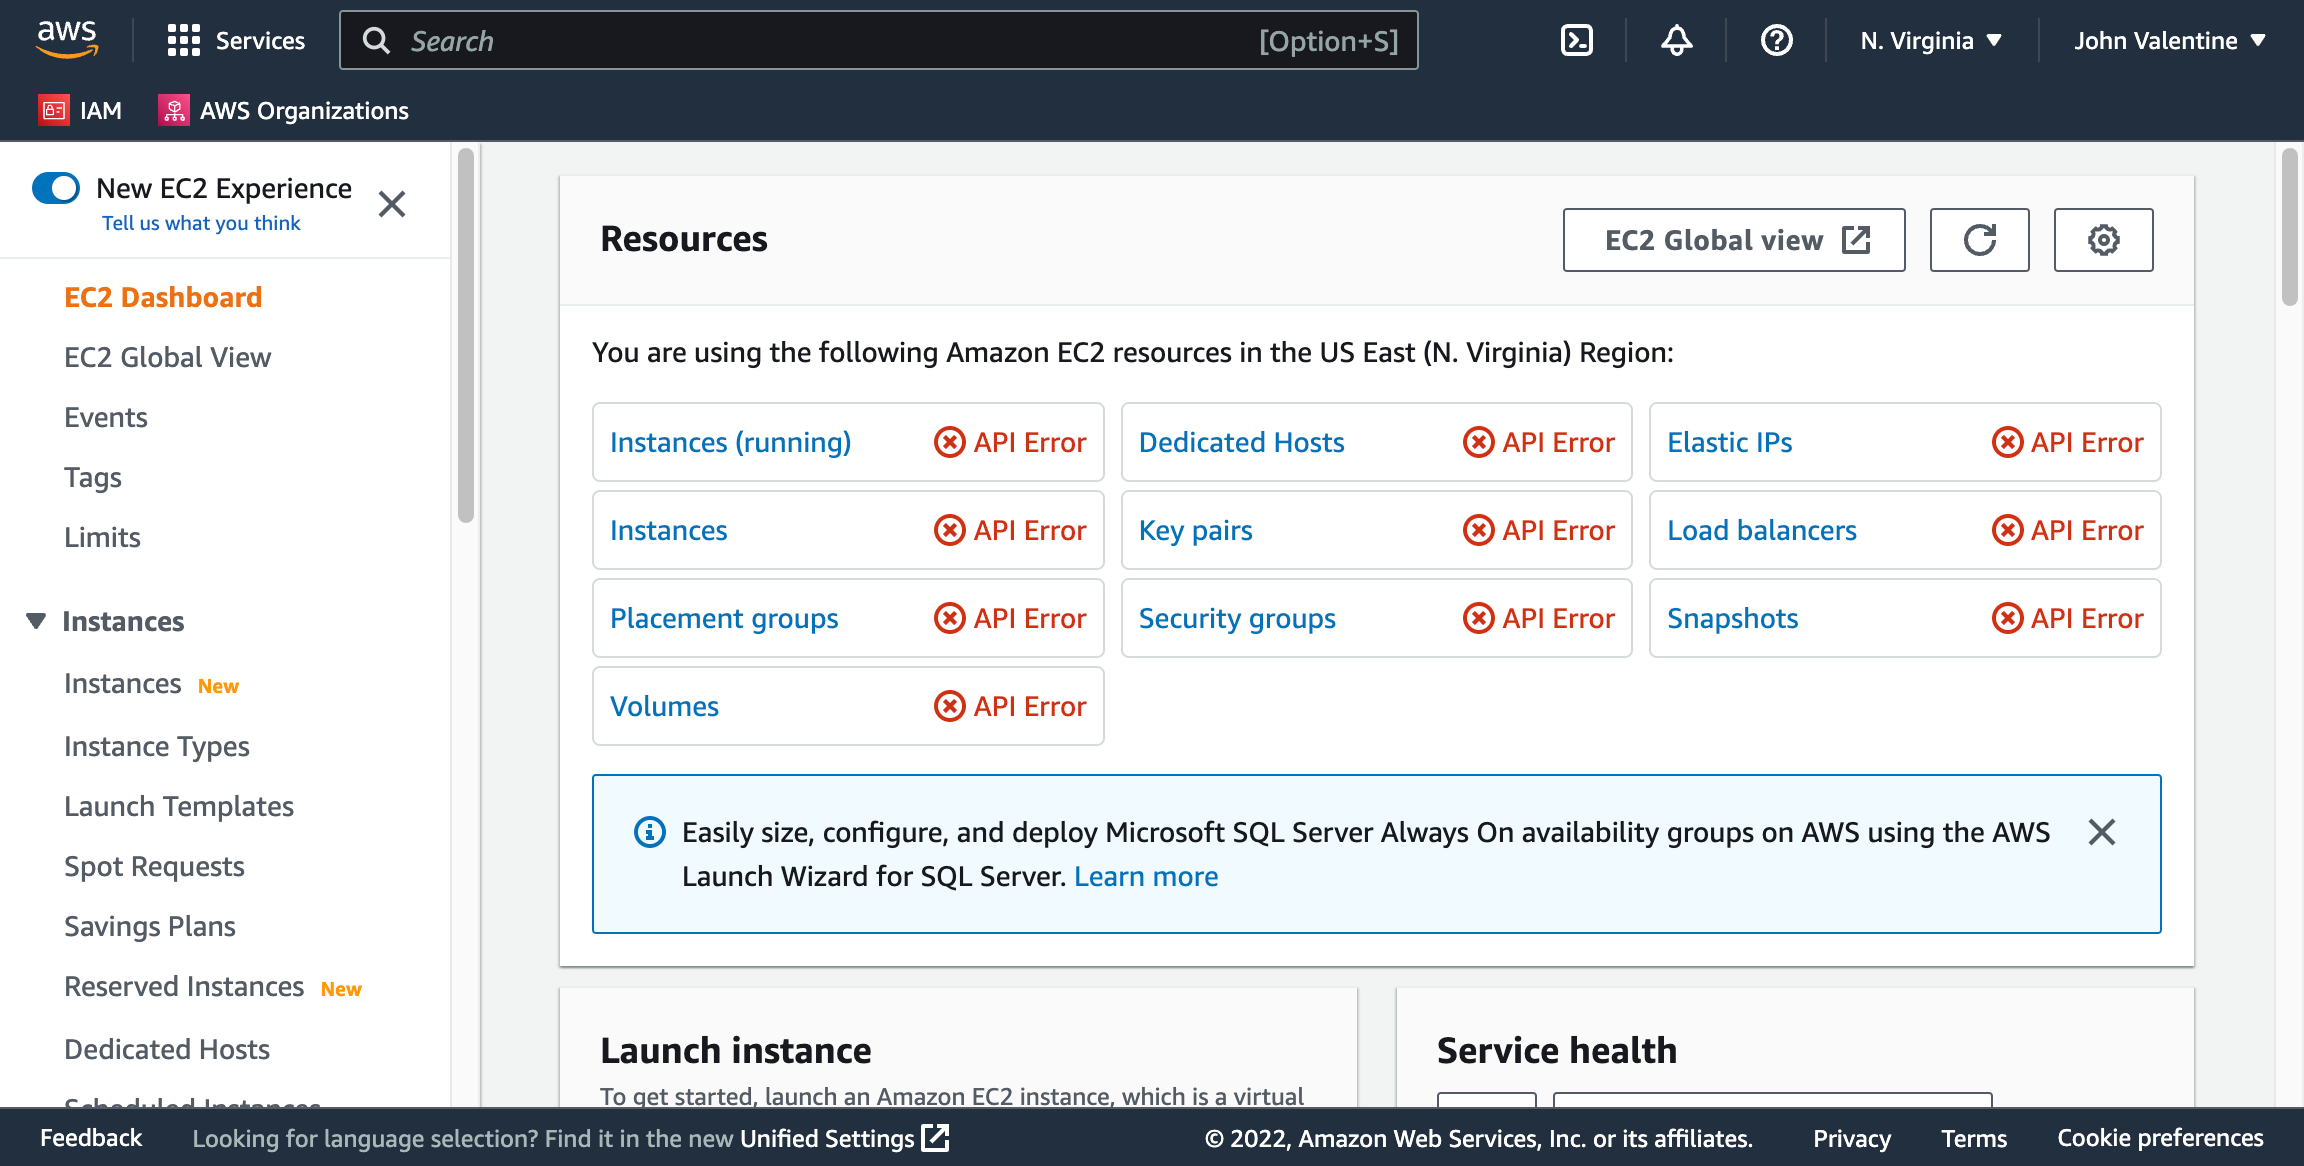Open Cookie preferences in the footer
Viewport: 2304px width, 1166px height.
click(2160, 1138)
